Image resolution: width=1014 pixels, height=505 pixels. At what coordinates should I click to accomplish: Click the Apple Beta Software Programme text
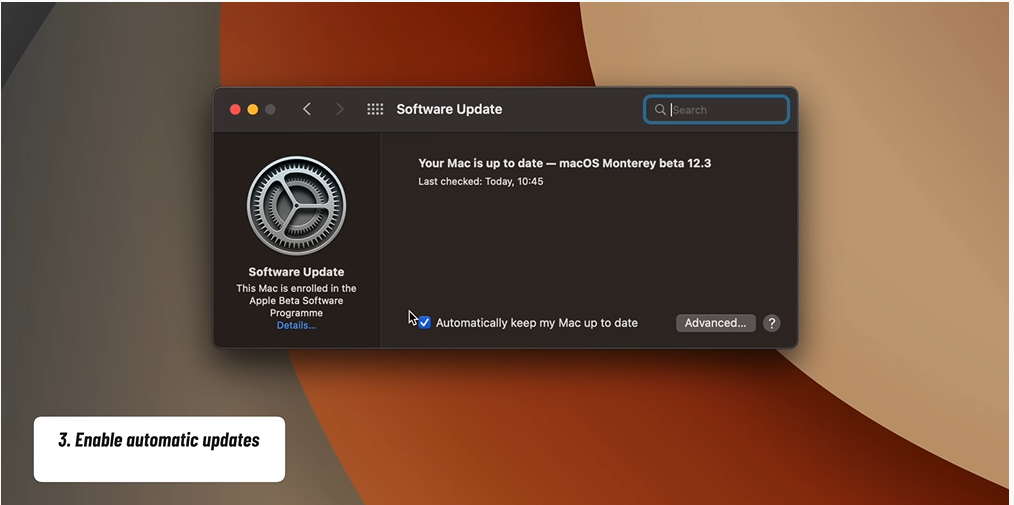[x=296, y=301]
